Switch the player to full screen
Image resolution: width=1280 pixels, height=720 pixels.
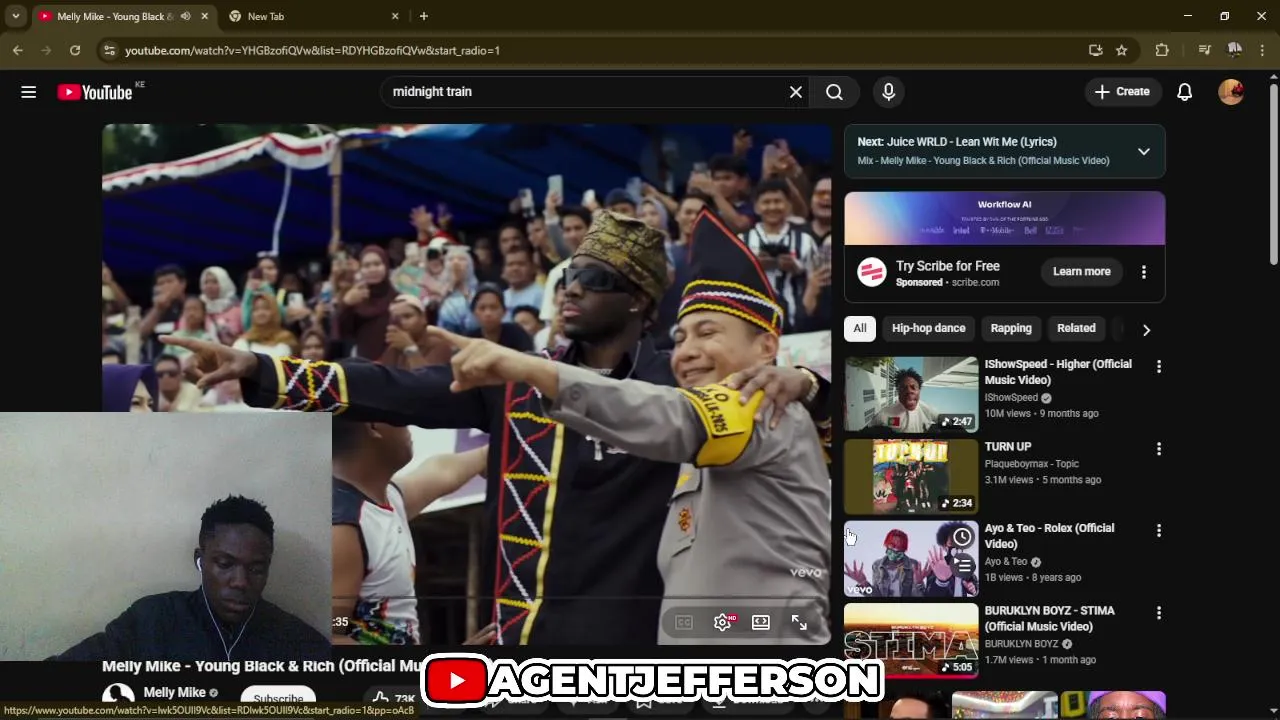799,622
